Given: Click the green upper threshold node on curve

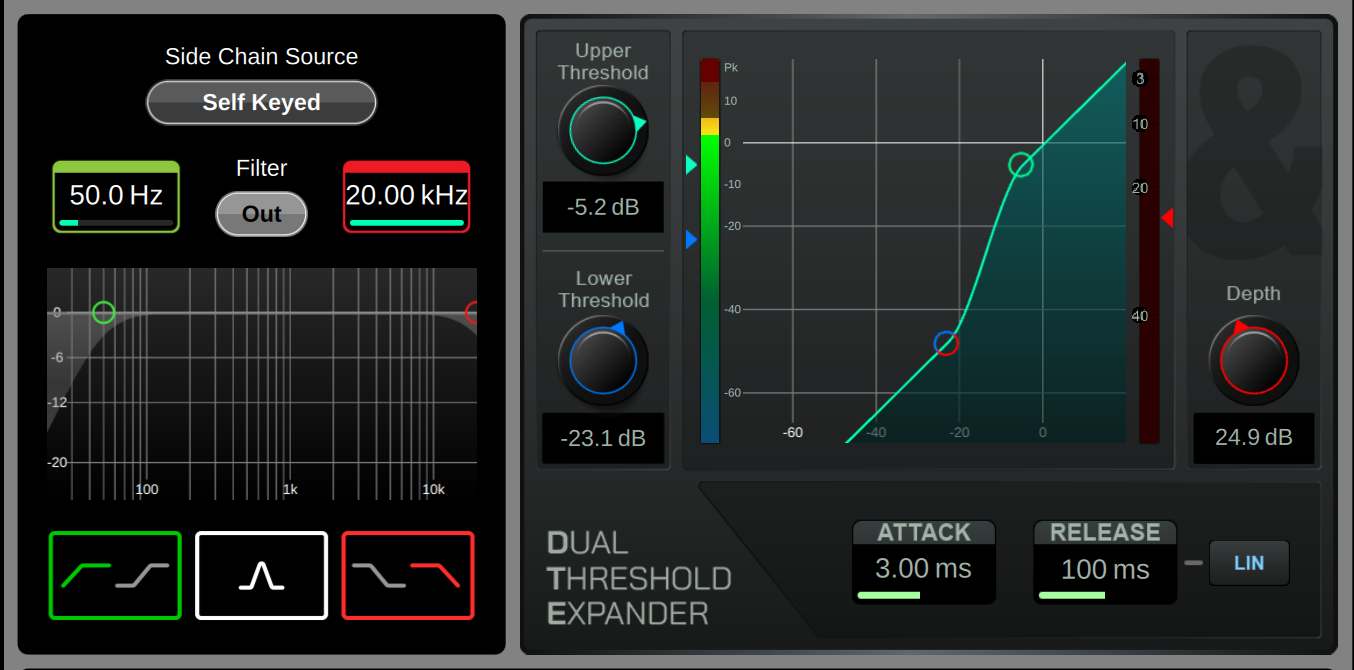Looking at the screenshot, I should [1020, 165].
